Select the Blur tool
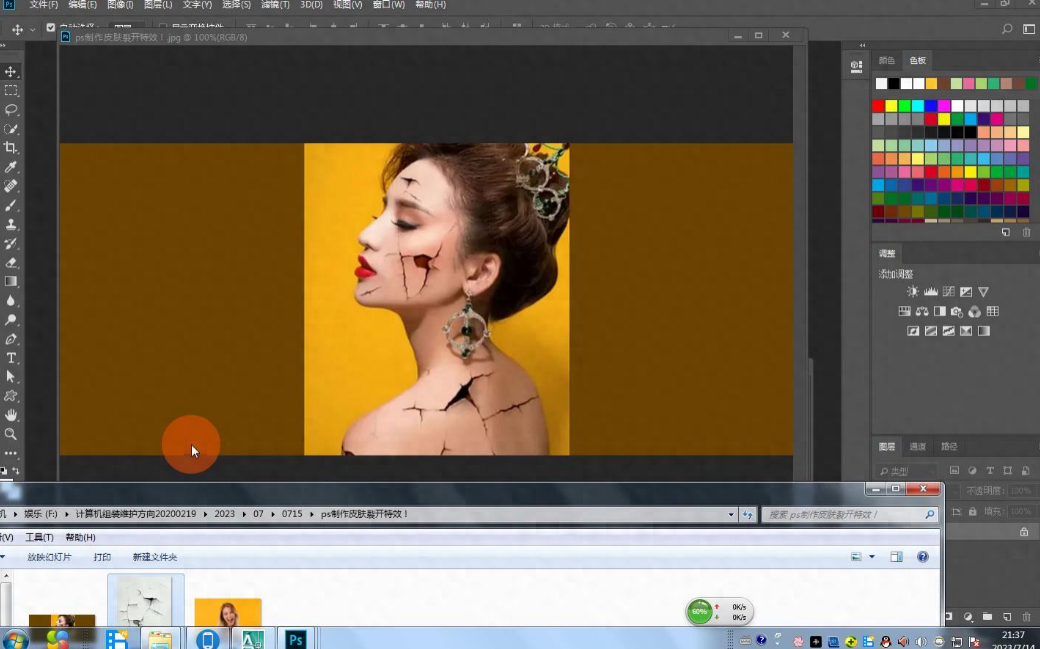Image resolution: width=1040 pixels, height=649 pixels. pos(11,301)
